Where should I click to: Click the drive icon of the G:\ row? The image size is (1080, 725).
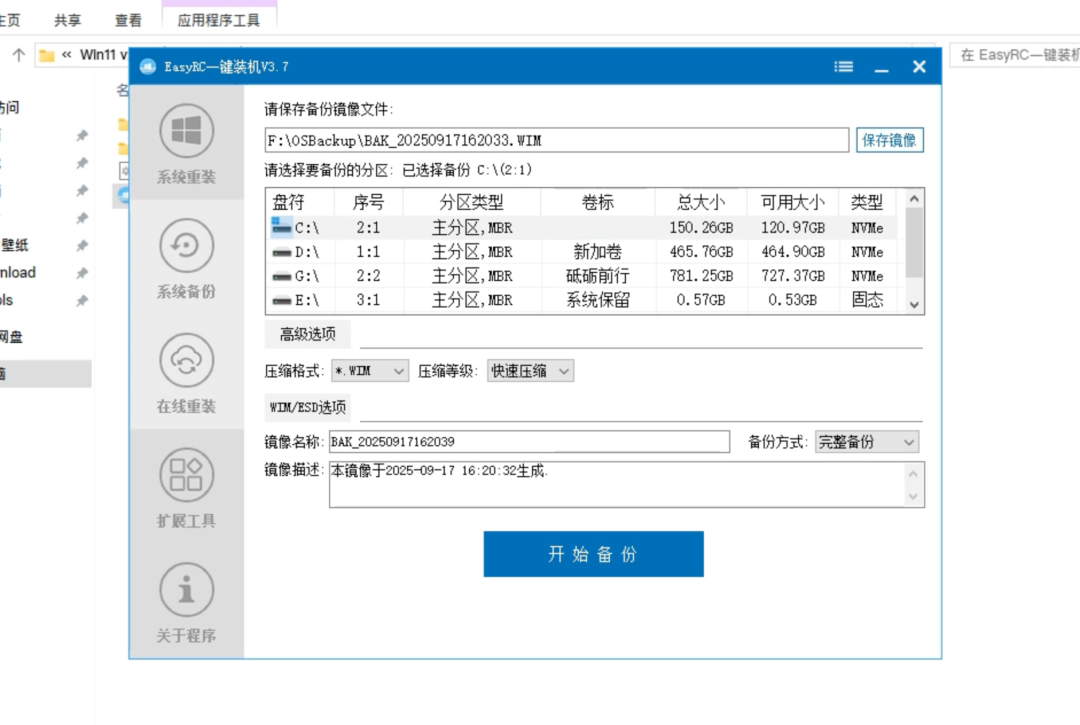(281, 276)
